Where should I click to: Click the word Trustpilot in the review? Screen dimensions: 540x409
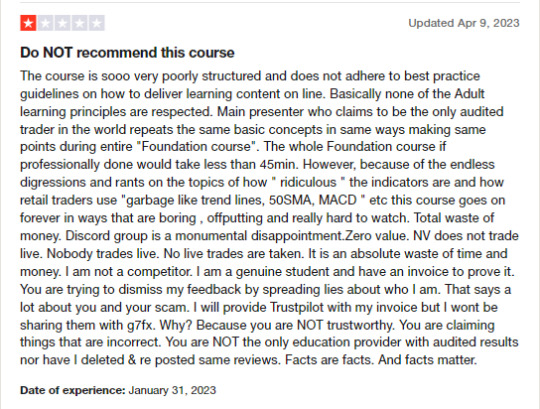297,307
